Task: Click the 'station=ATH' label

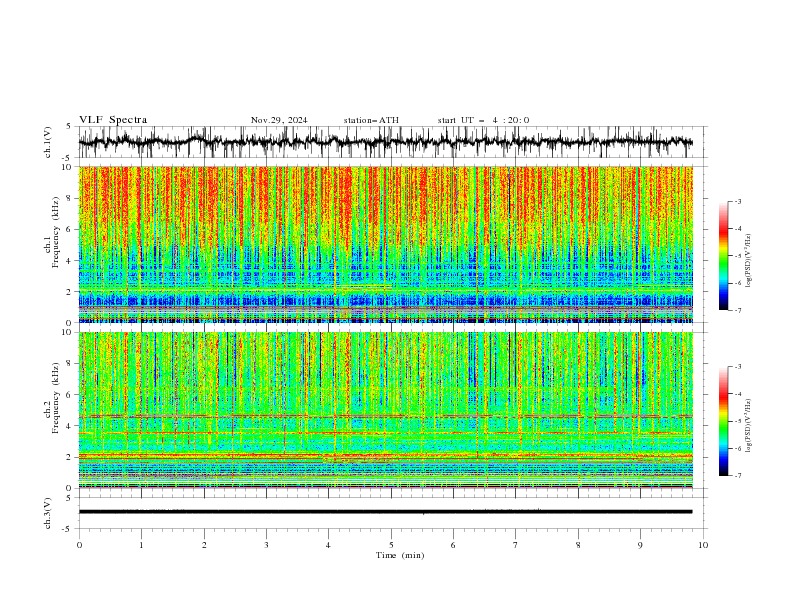Action: [x=371, y=120]
